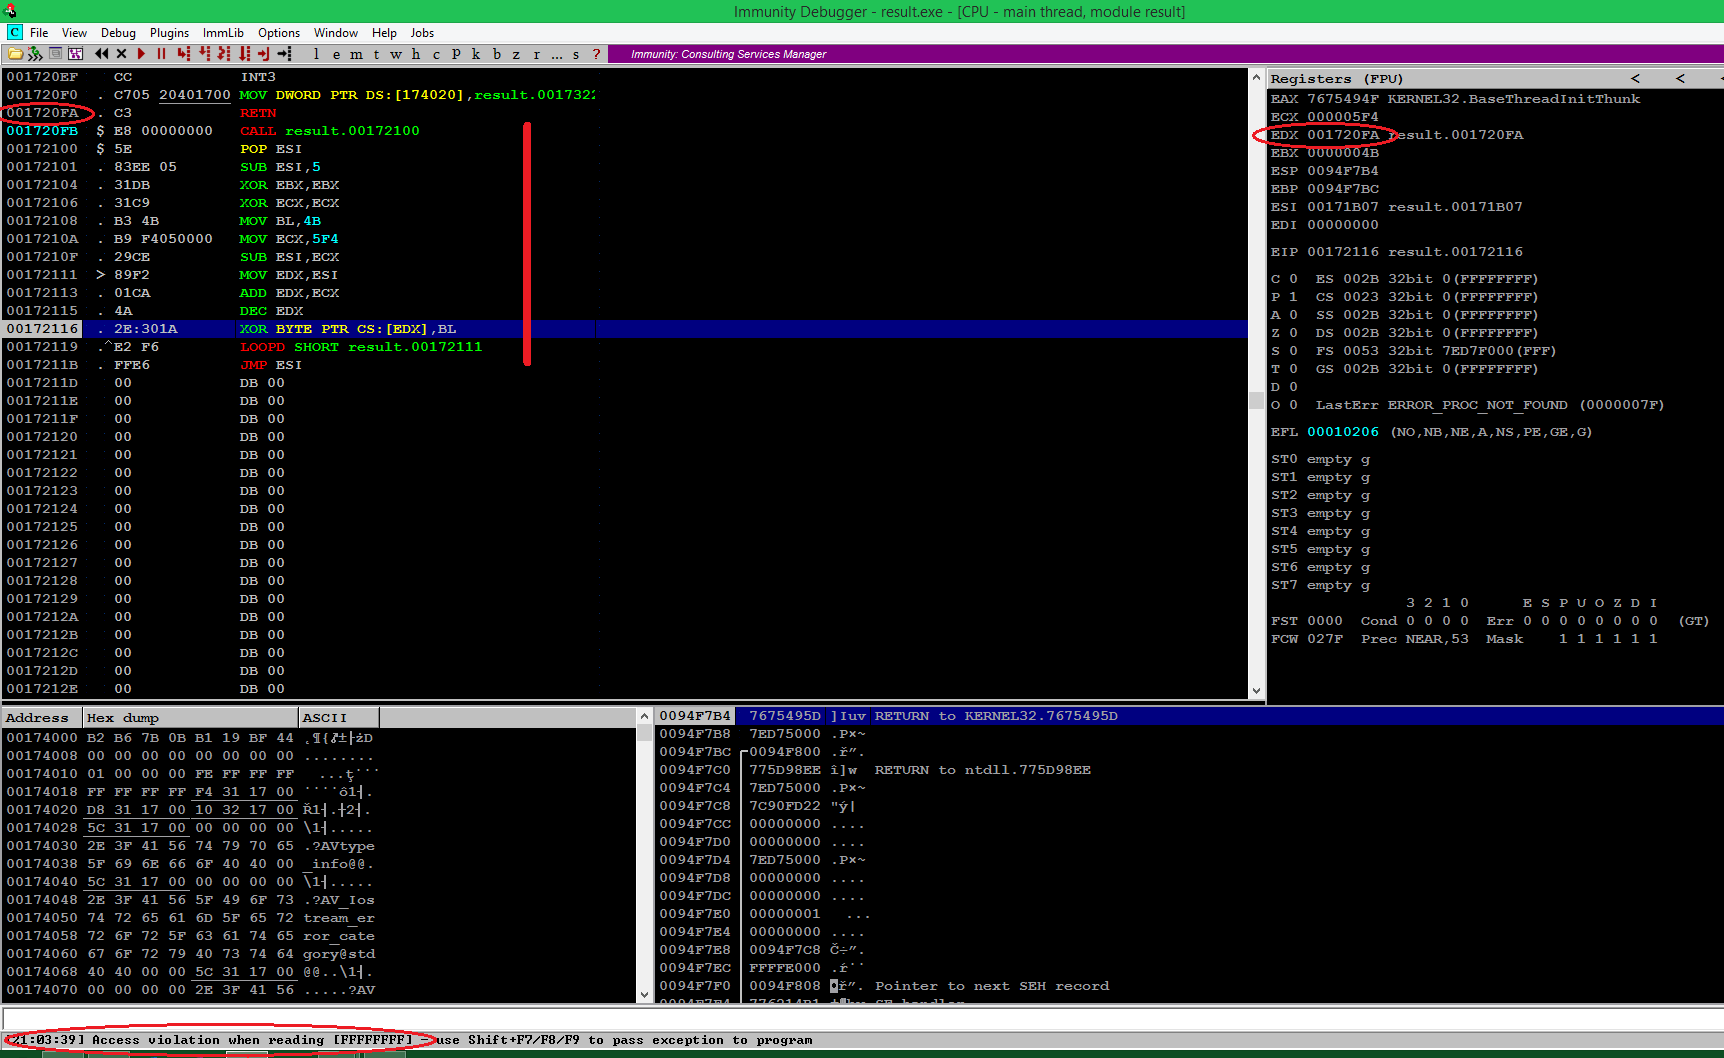Click Registers (FPU) panel header
The height and width of the screenshot is (1058, 1724).
[x=1337, y=79]
